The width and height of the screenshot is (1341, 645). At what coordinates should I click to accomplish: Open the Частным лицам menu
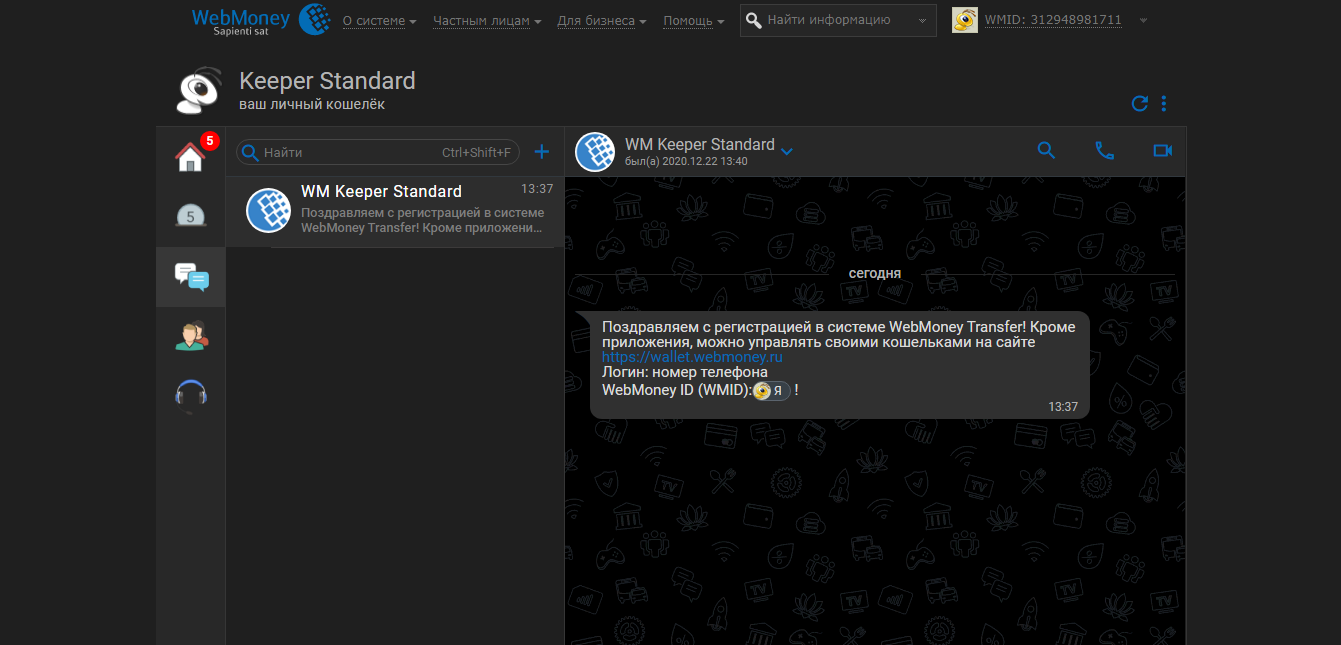487,20
